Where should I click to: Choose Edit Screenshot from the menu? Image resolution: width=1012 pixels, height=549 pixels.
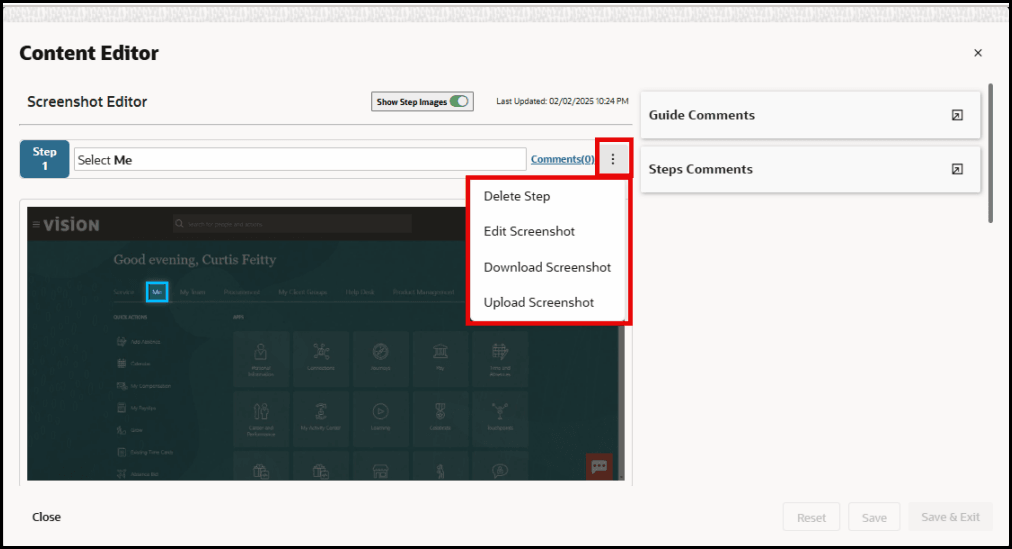point(529,232)
